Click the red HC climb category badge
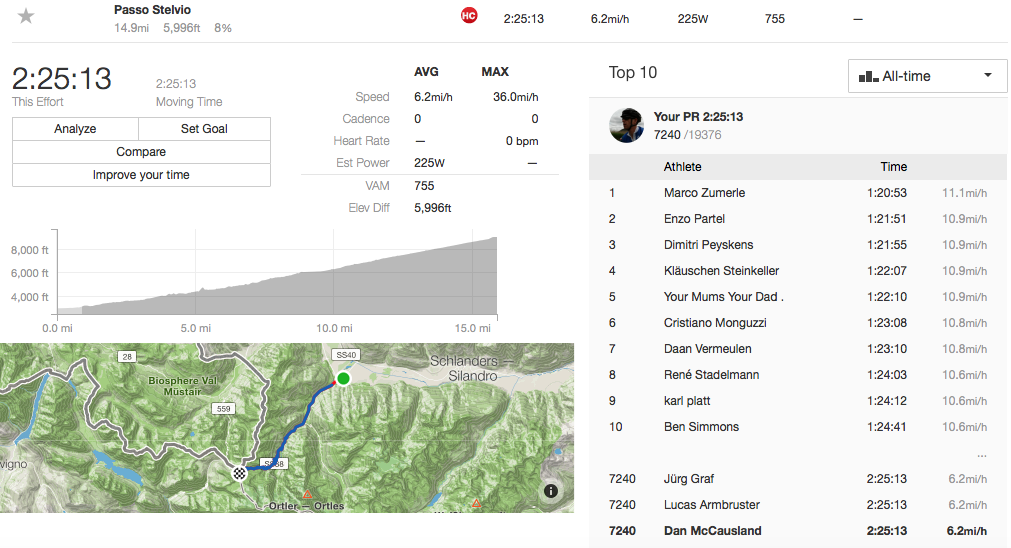The width and height of the screenshot is (1011, 548). [468, 15]
